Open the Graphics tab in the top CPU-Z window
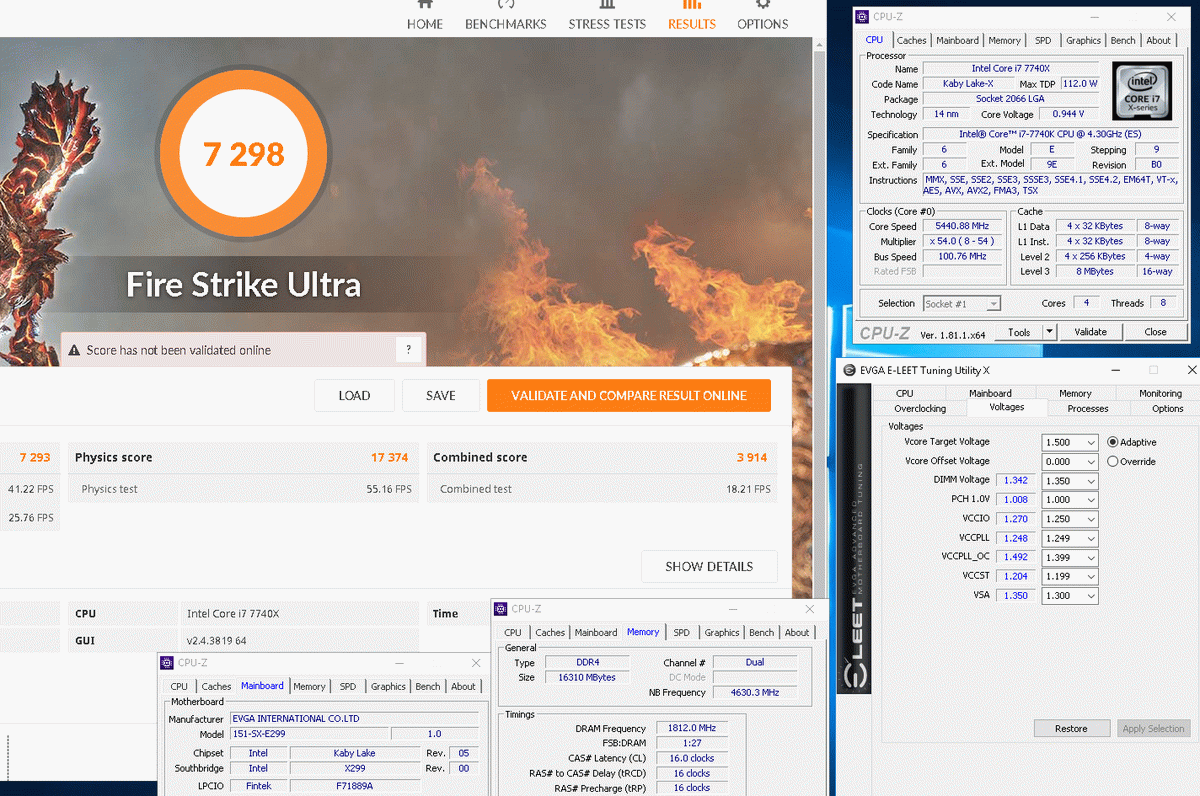This screenshot has width=1200, height=796. [1083, 40]
